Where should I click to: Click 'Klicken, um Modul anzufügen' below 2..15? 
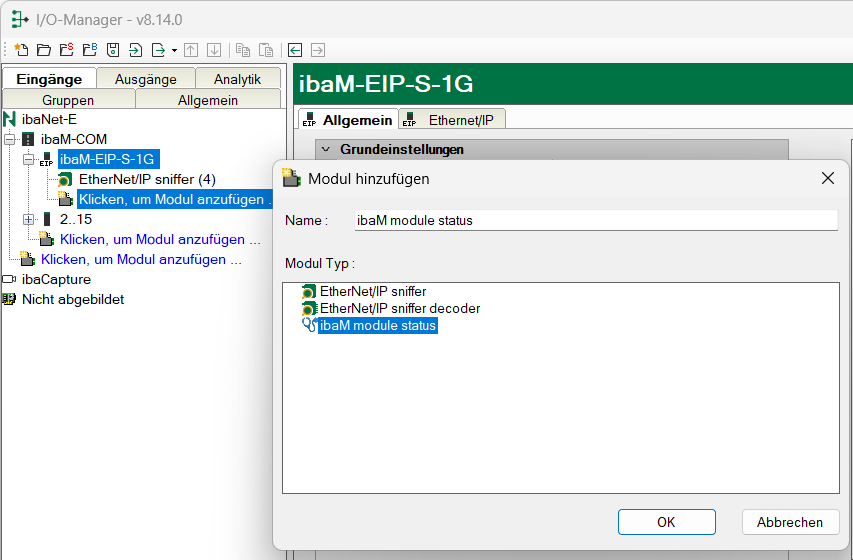(160, 239)
